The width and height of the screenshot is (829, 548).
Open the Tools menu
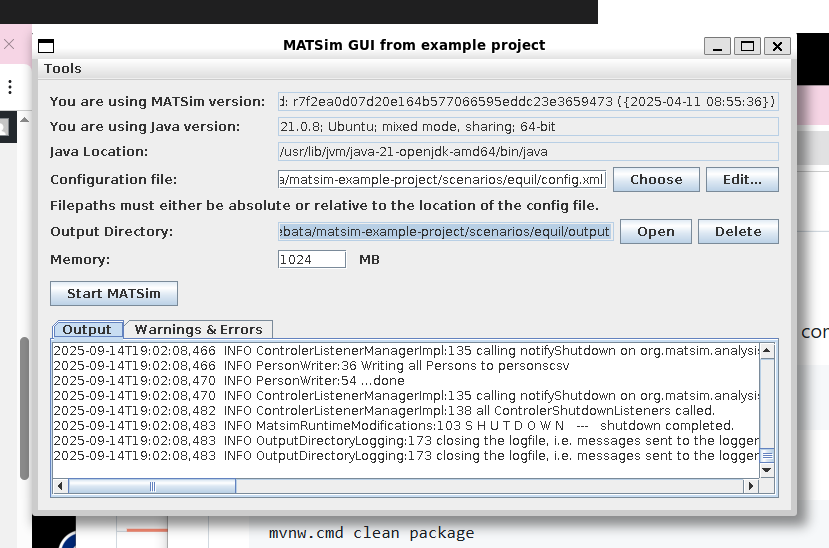coord(62,69)
